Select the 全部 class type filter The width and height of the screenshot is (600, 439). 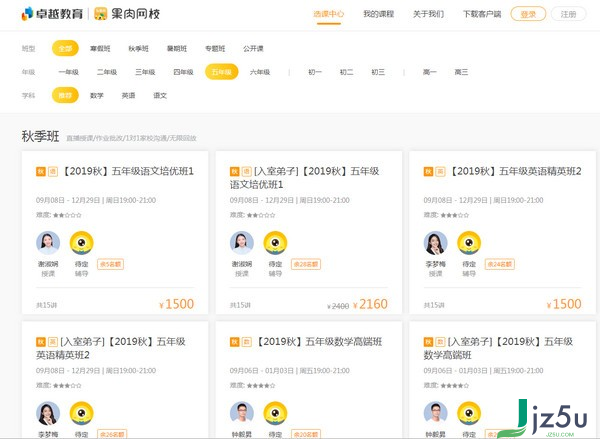click(x=65, y=48)
